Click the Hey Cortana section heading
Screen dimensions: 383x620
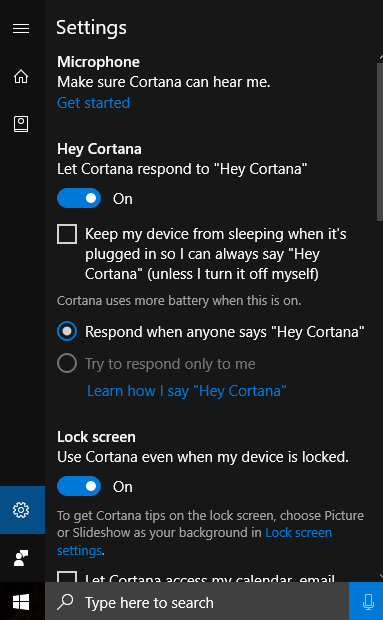99,149
